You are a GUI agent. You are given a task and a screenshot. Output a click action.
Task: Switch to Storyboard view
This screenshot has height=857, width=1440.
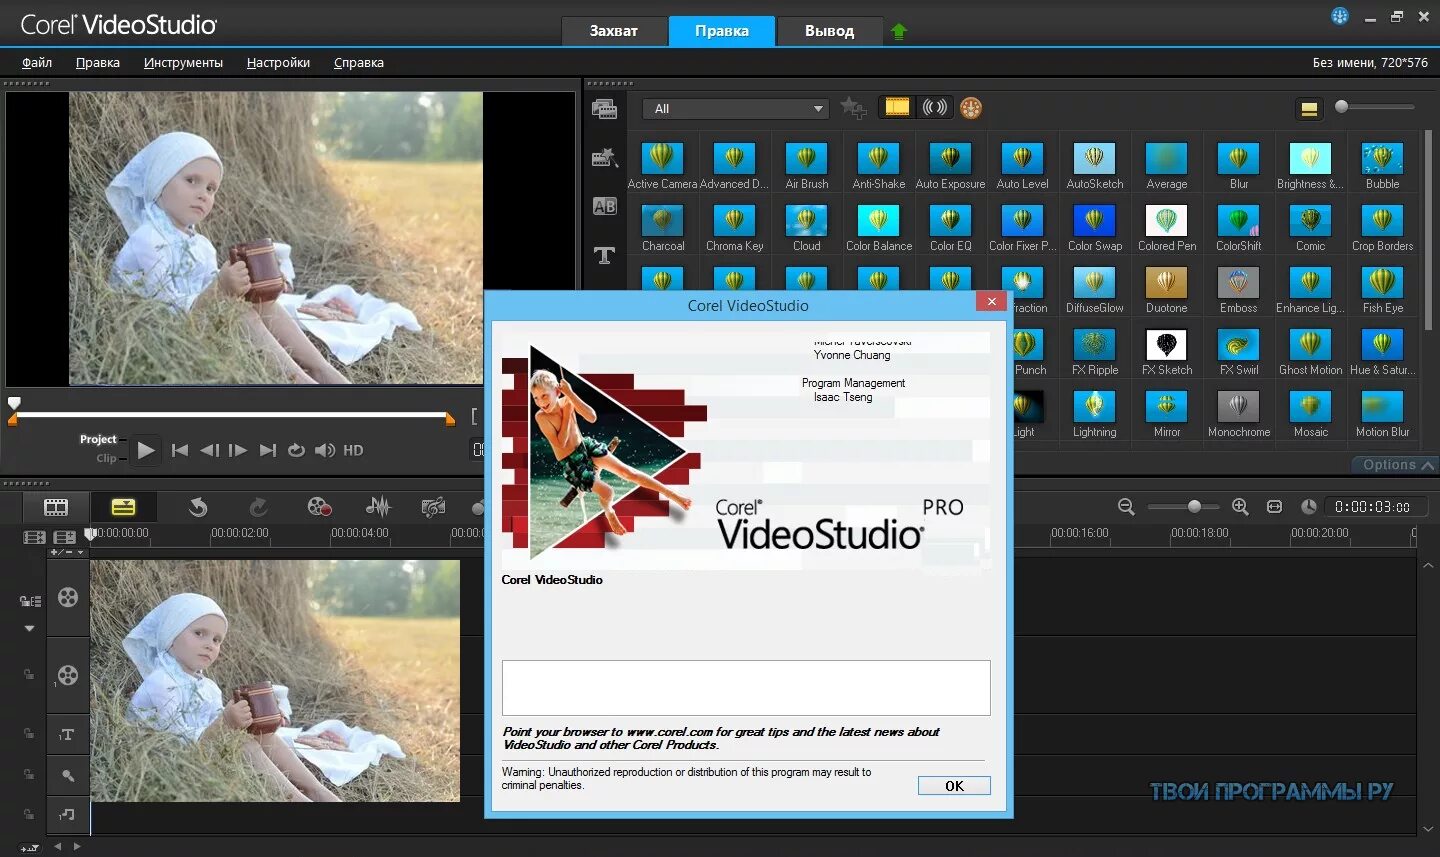click(x=56, y=507)
